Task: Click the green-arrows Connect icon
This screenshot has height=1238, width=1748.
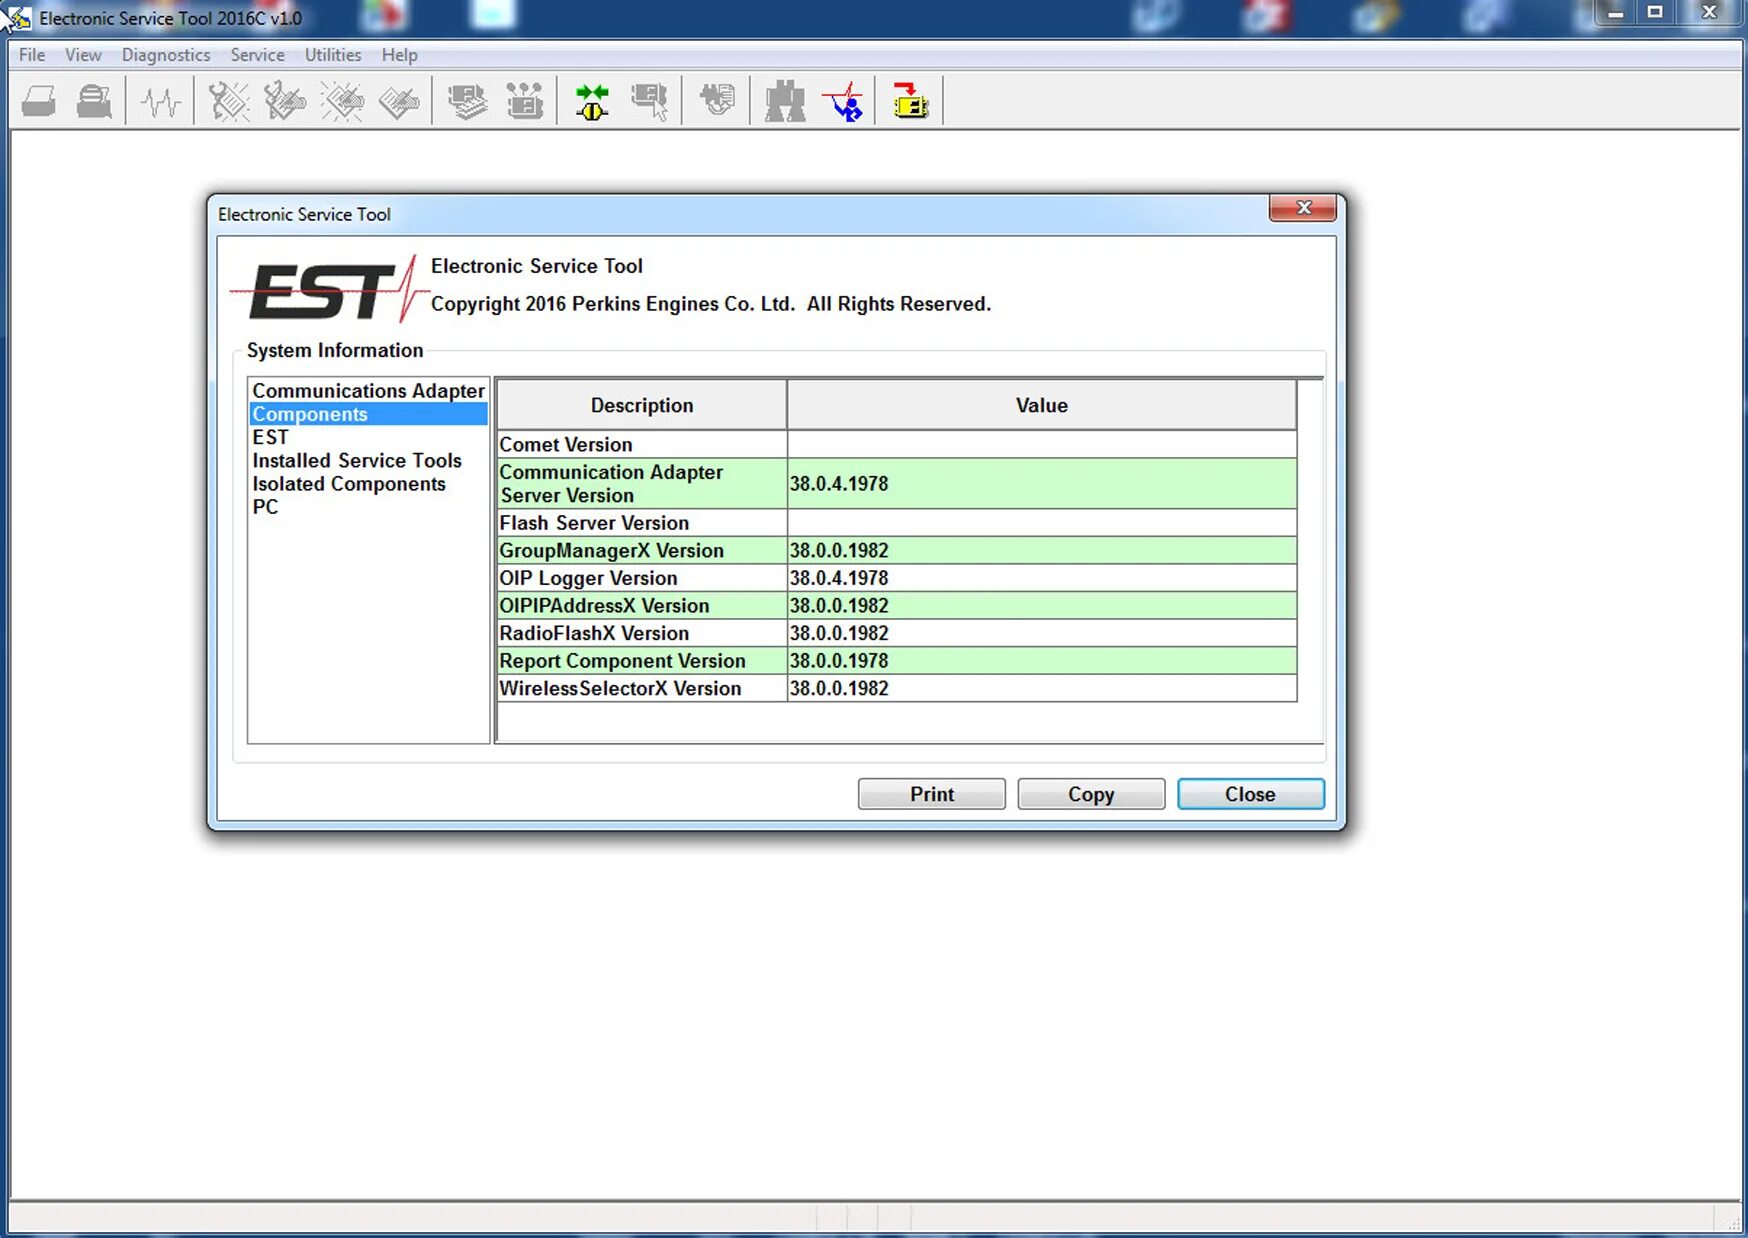Action: click(592, 101)
